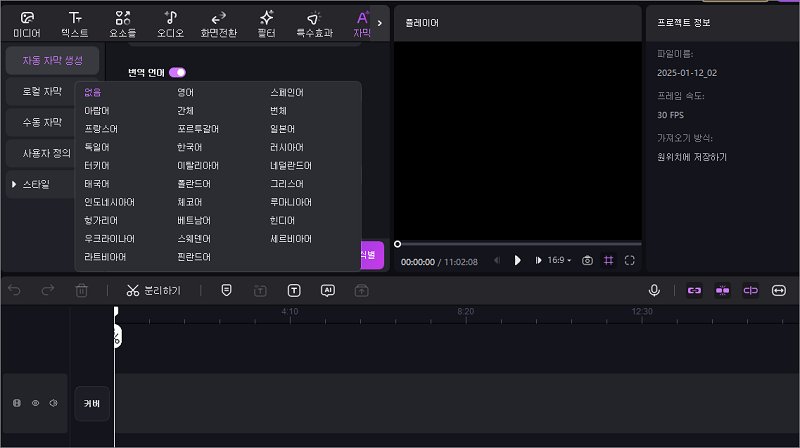800x448 pixels.
Task: Open the 오디오 audio tab
Action: (x=170, y=24)
